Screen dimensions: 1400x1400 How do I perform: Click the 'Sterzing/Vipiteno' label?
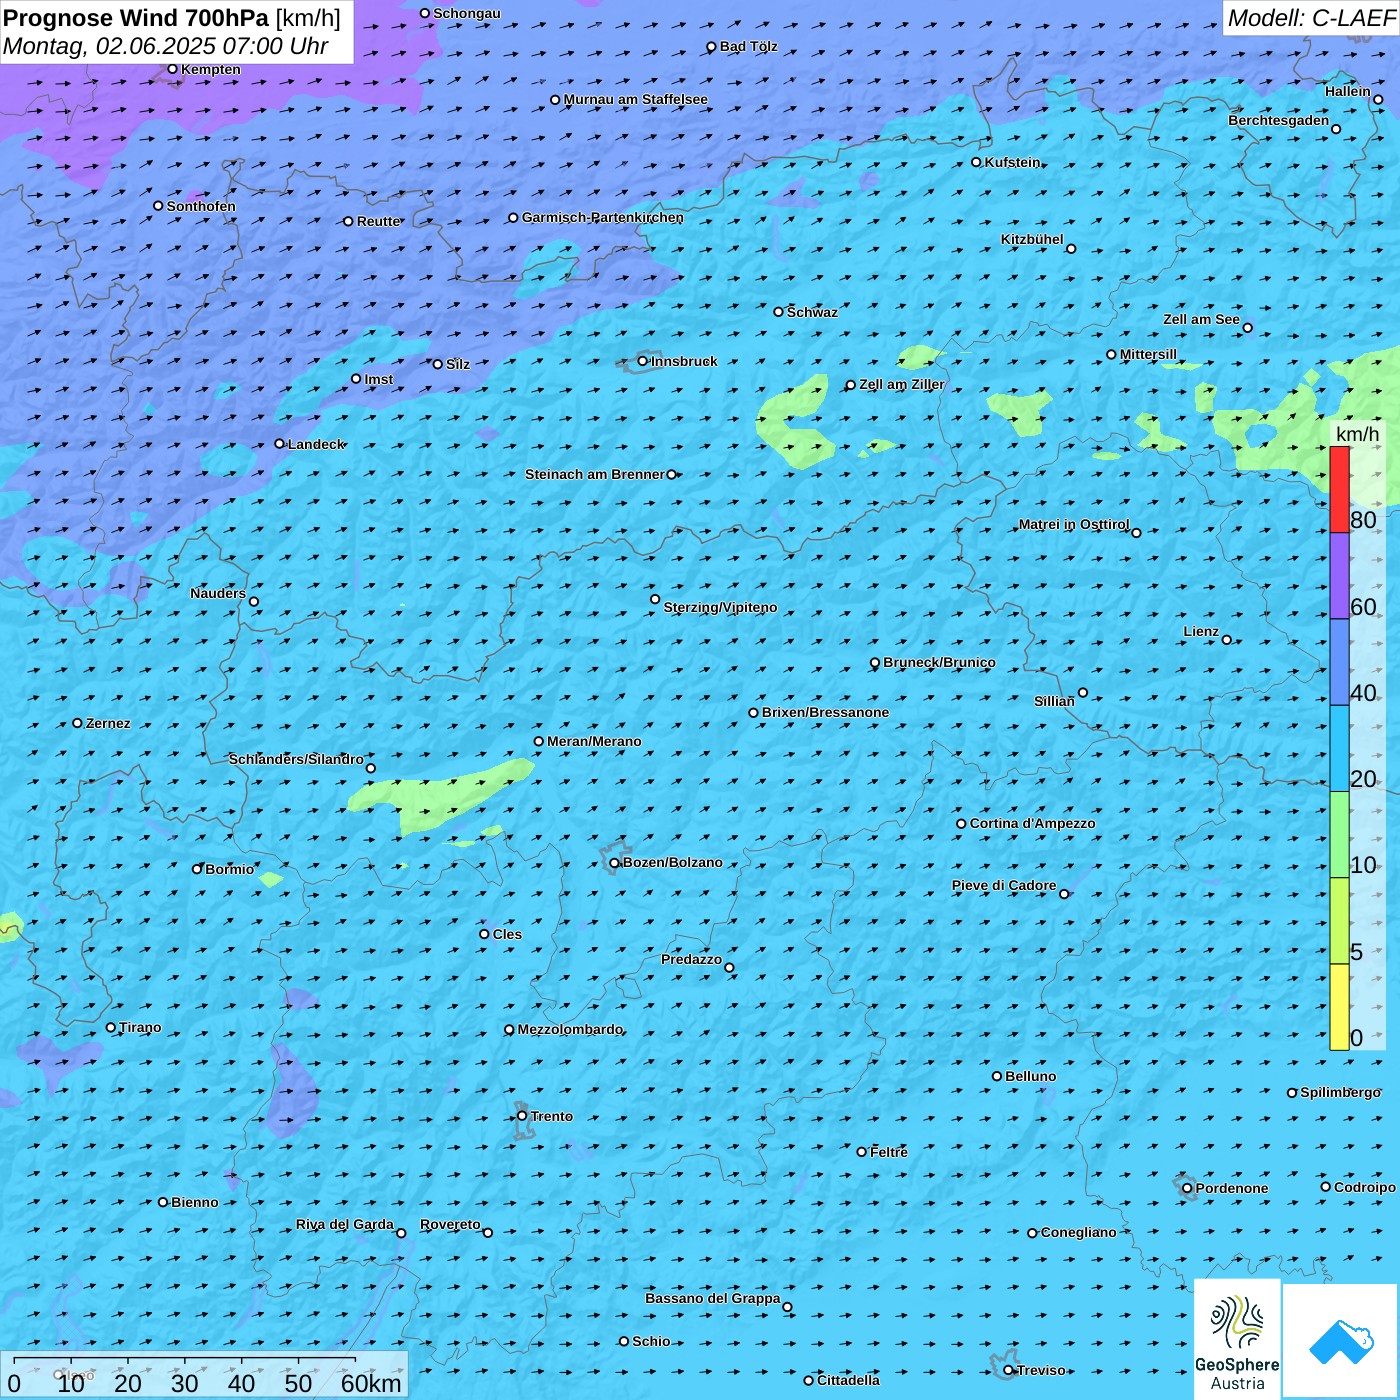(720, 608)
